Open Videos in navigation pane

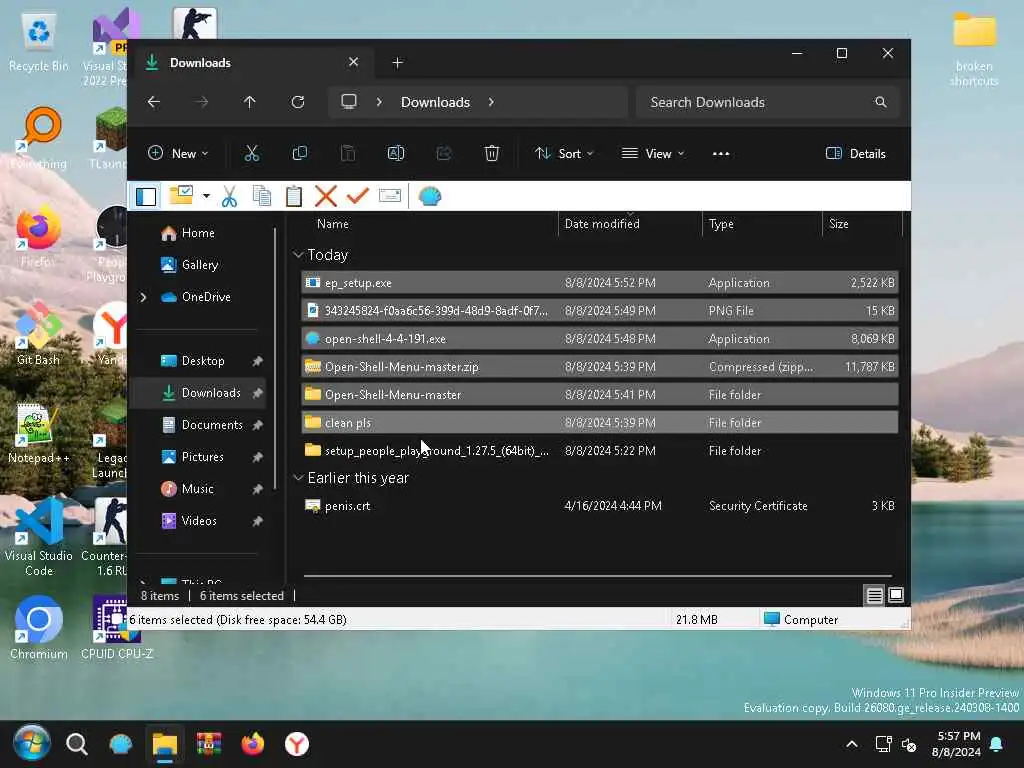point(199,520)
